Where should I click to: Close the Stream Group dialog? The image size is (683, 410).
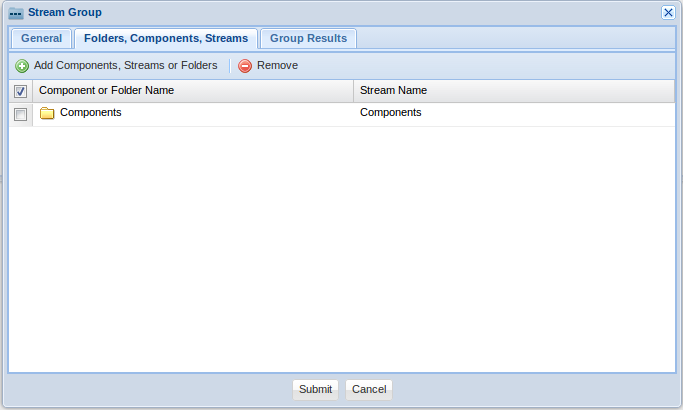point(668,12)
